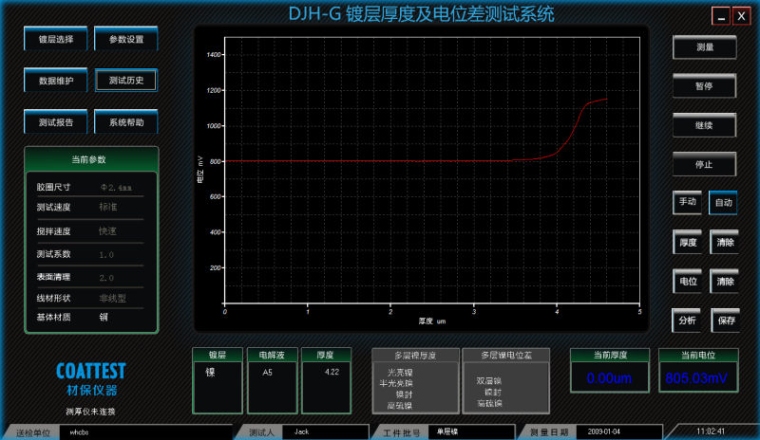Click the 多层镍厚度 panel header
Image resolution: width=760 pixels, height=440 pixels.
(x=415, y=355)
